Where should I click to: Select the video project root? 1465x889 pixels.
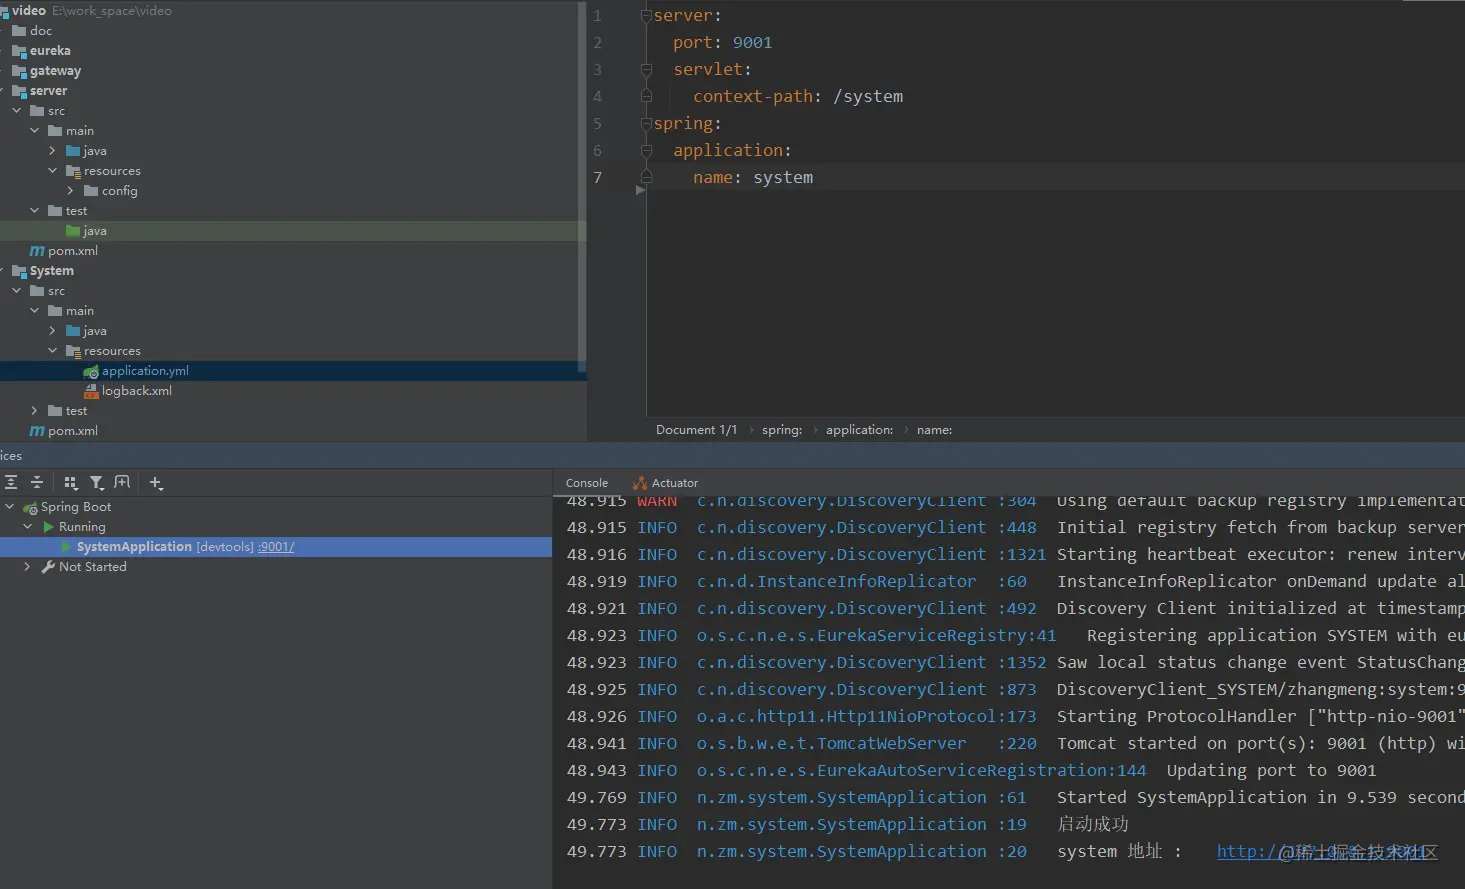point(29,11)
